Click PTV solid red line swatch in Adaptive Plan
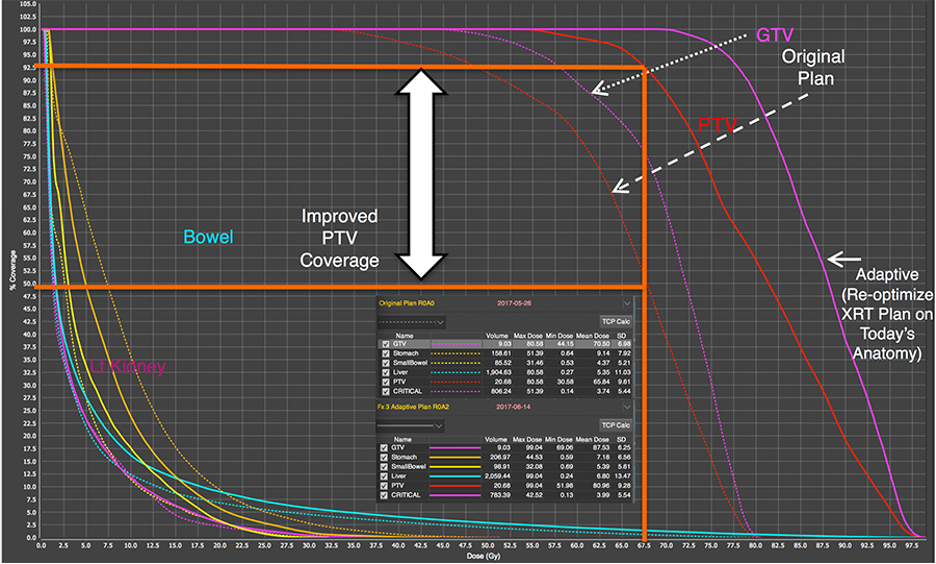 [455, 486]
